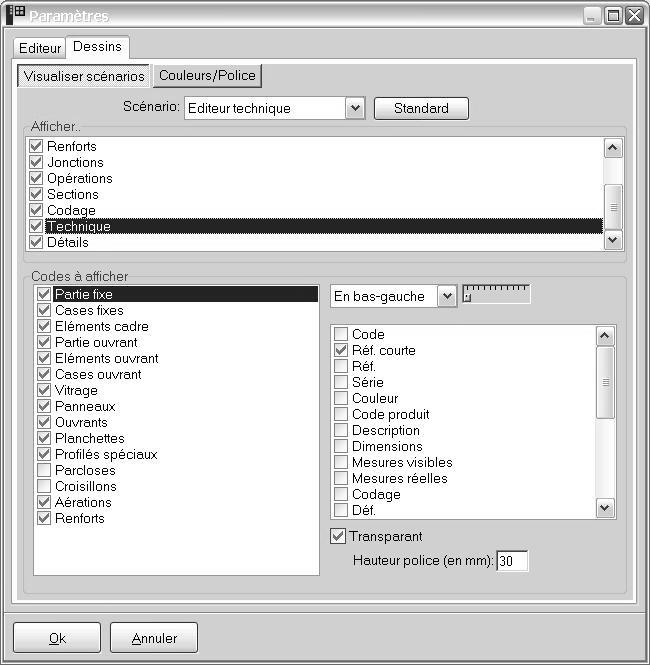Toggle the Partie fixe checkbox
650x665 pixels.
tap(44, 294)
